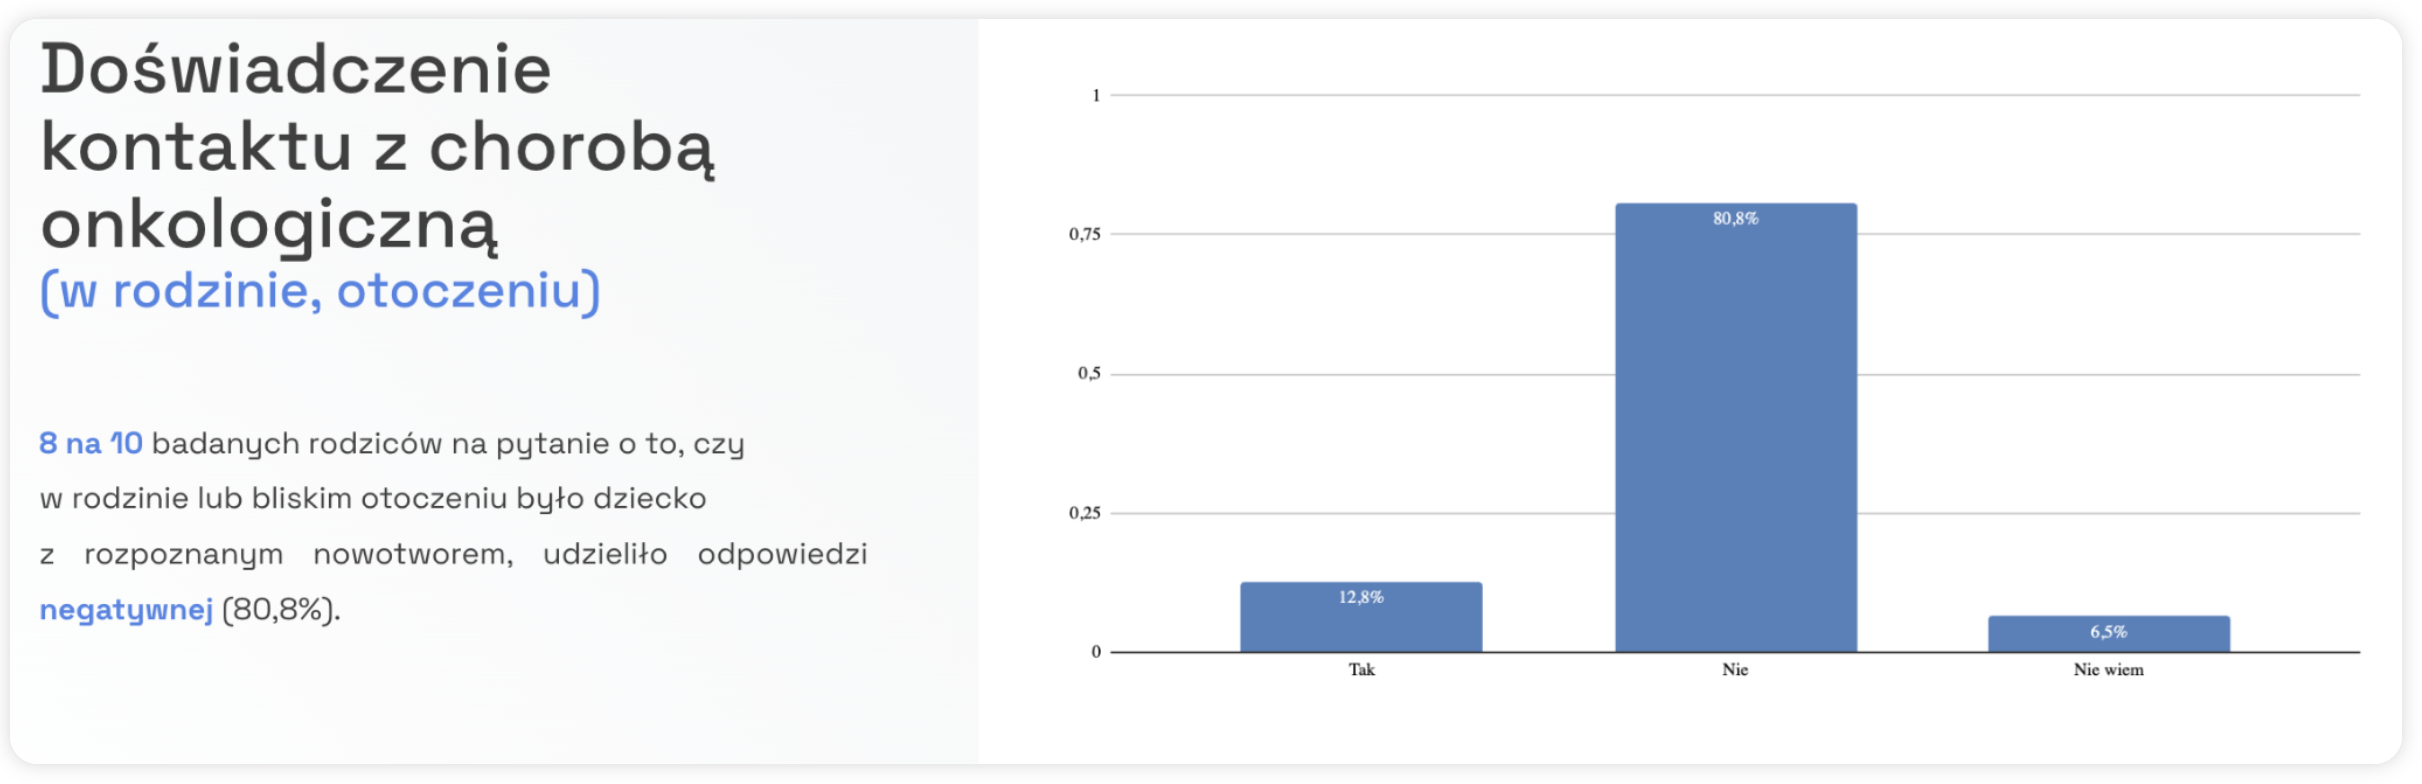The height and width of the screenshot is (784, 2422).
Task: Click the title 'Doświadczenie kontaktu z chorobą onkologiczną'
Action: click(x=377, y=146)
